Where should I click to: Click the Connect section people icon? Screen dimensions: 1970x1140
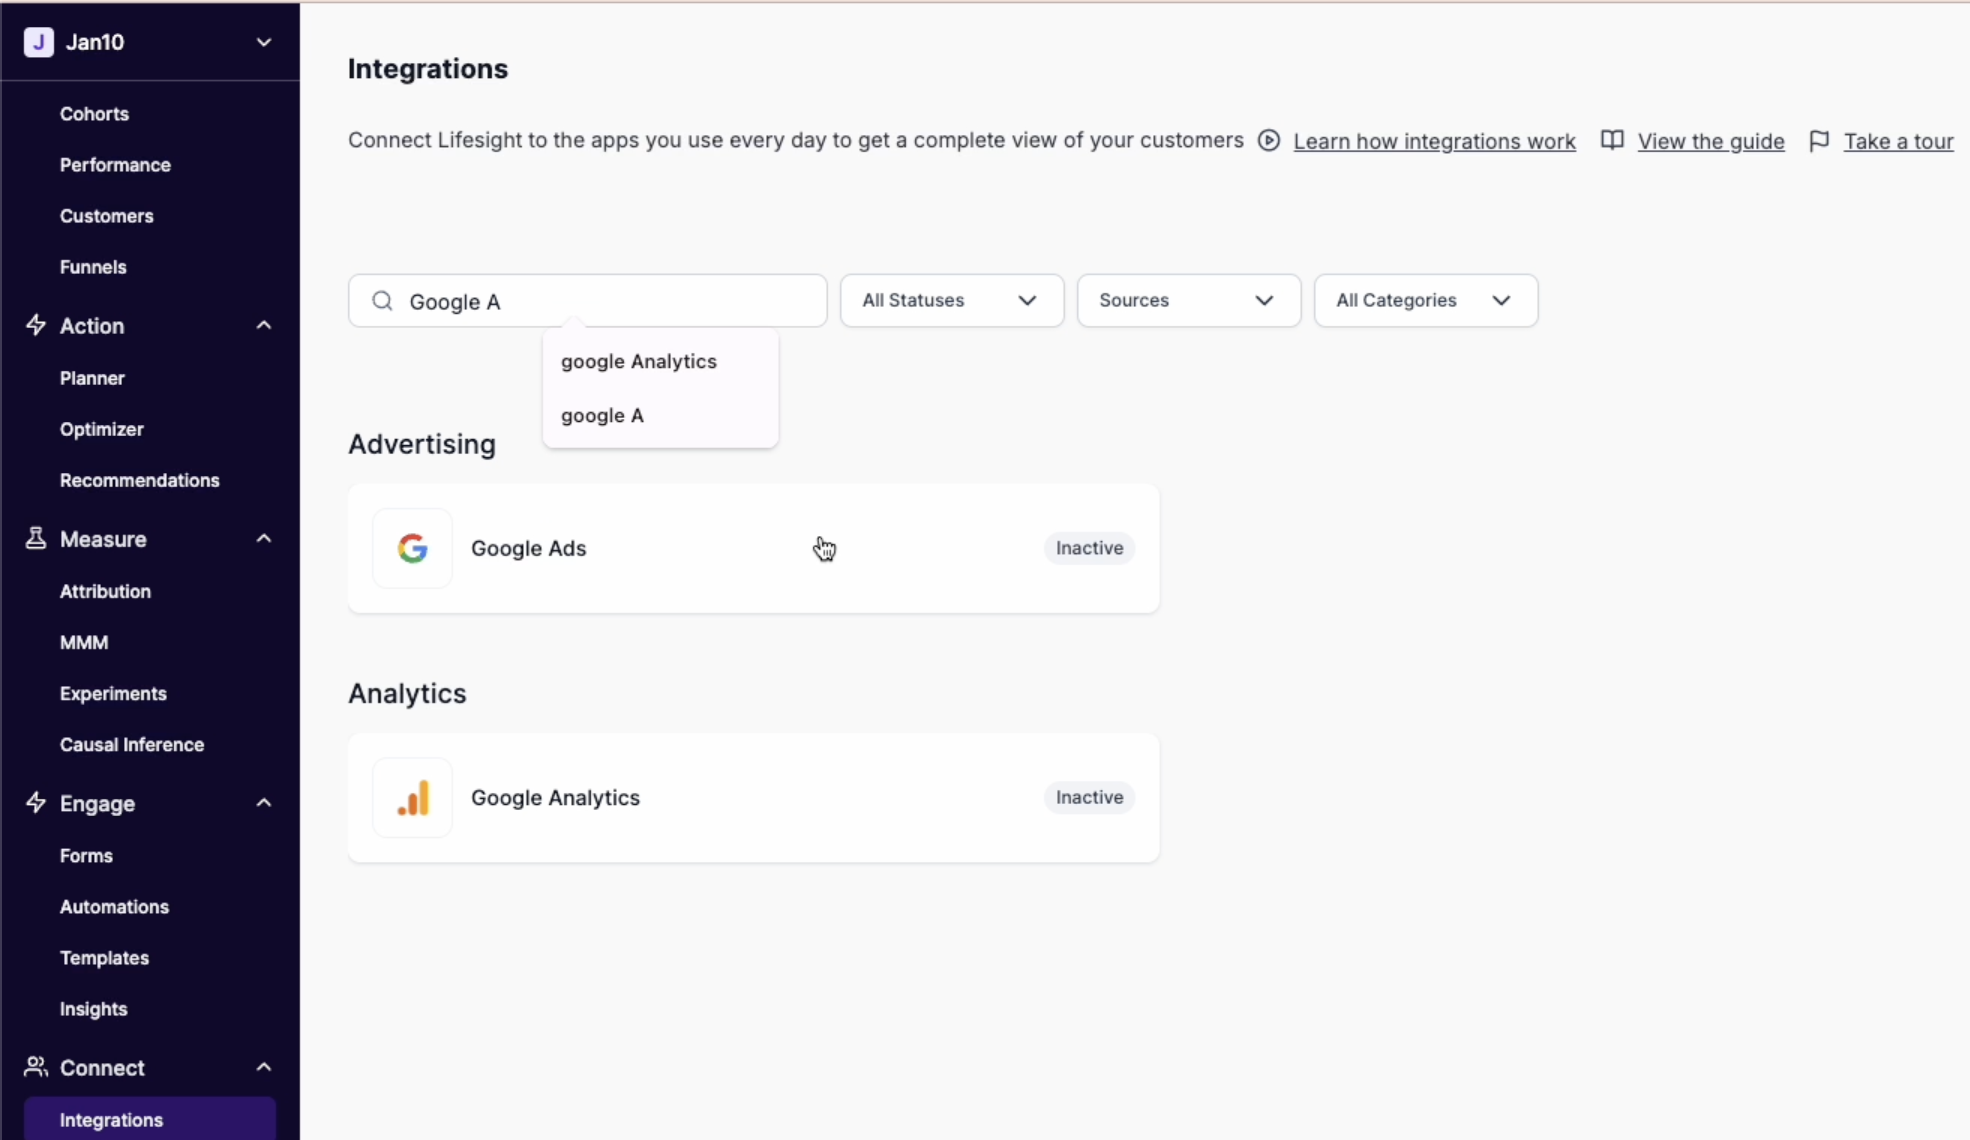(x=36, y=1067)
